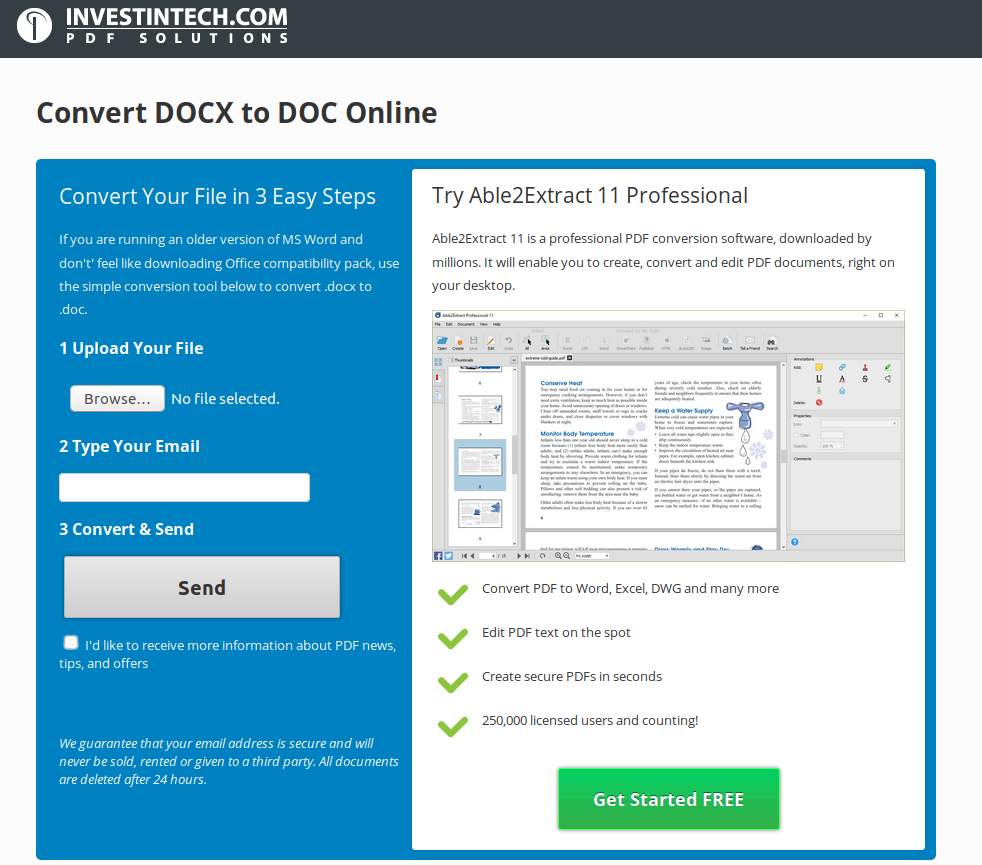Viewport: 982px width, 865px height.
Task: Click the email security guarantee italic note
Action: click(x=229, y=761)
